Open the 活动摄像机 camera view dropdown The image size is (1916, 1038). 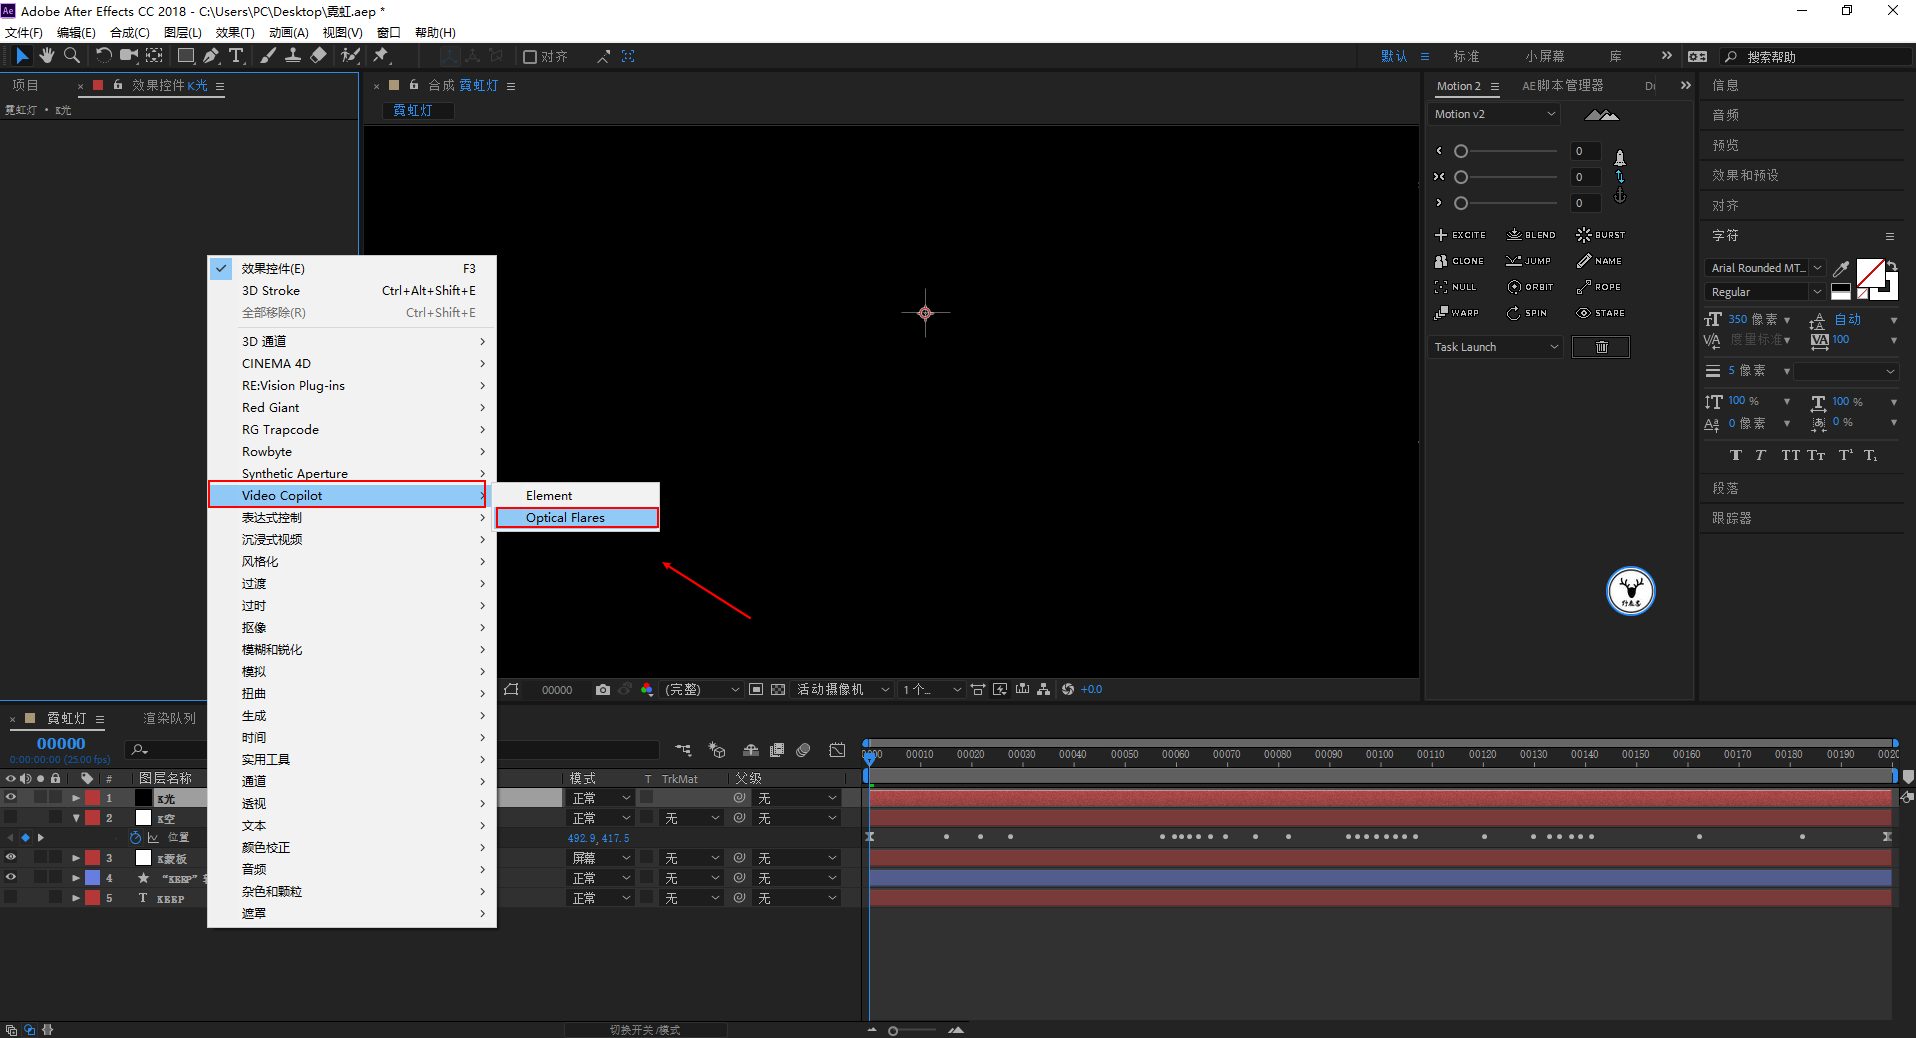(843, 690)
